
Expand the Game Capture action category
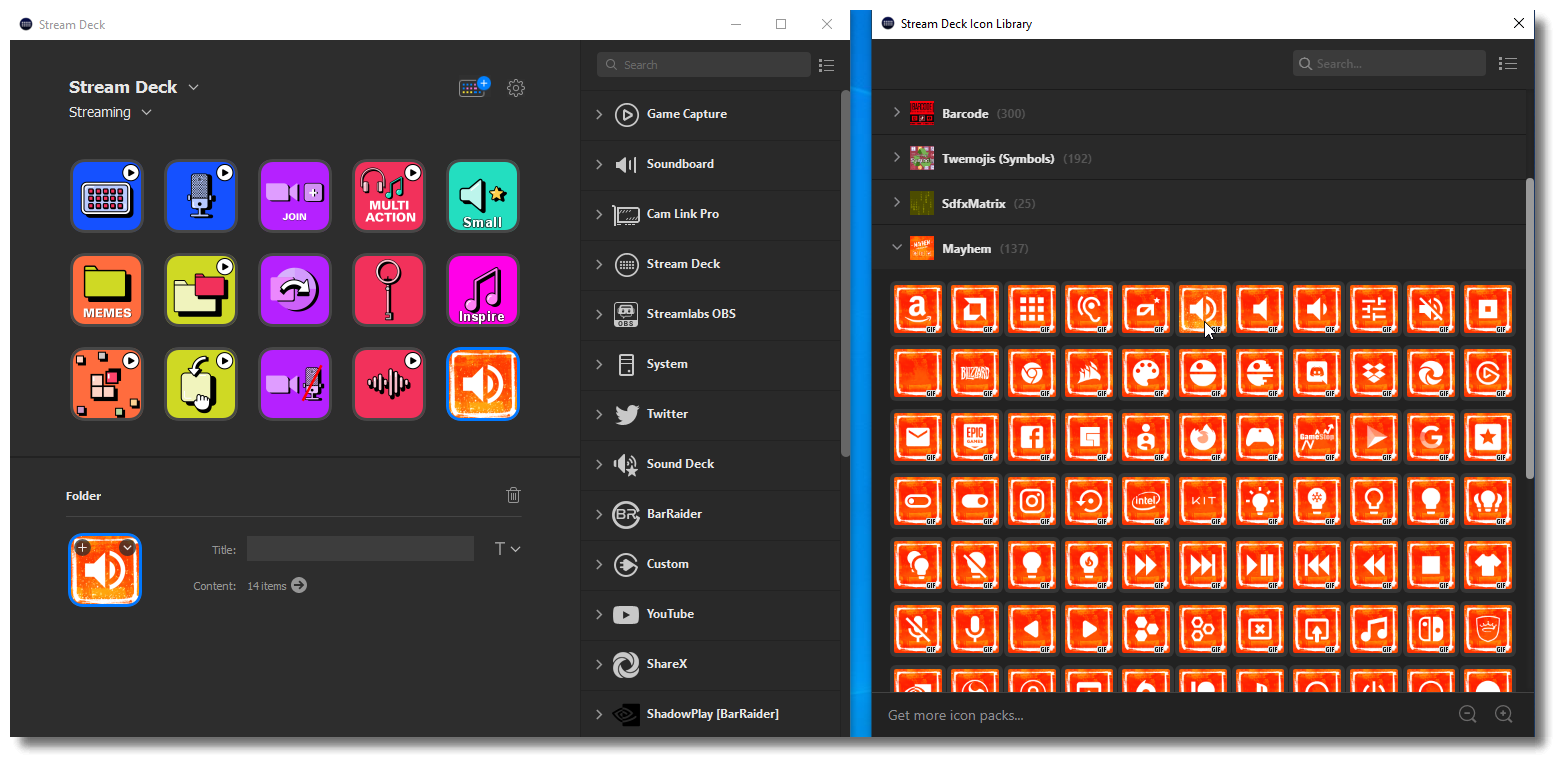pos(599,114)
